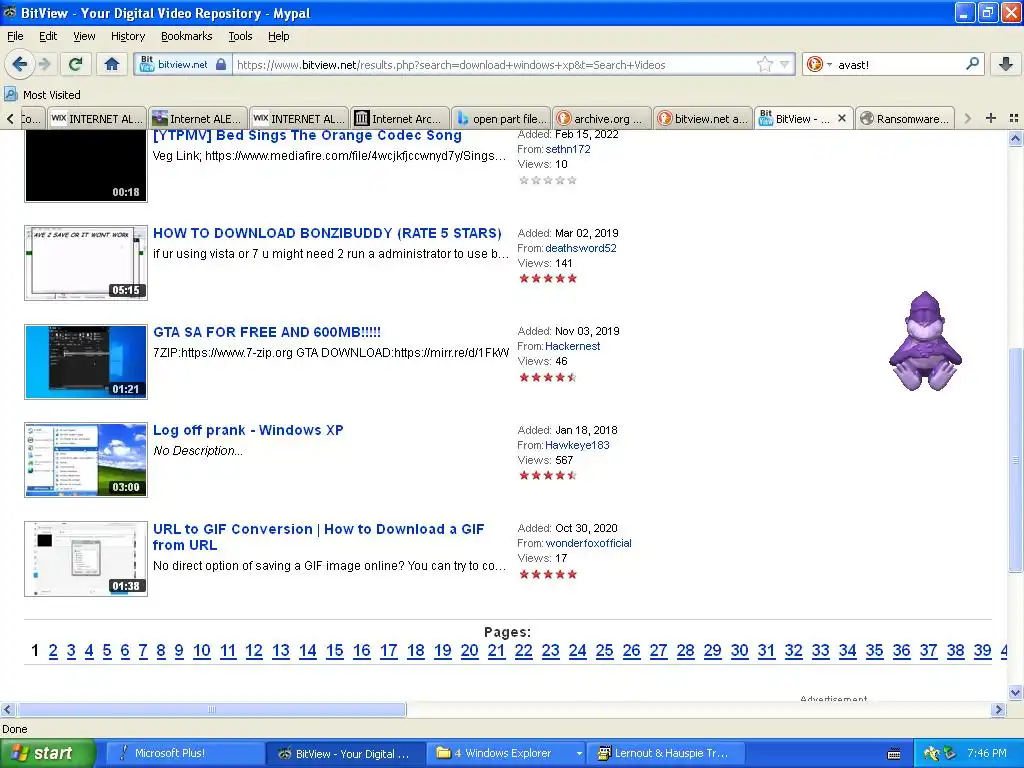This screenshot has width=1024, height=768.
Task: Go to results page 10
Action: click(202, 650)
